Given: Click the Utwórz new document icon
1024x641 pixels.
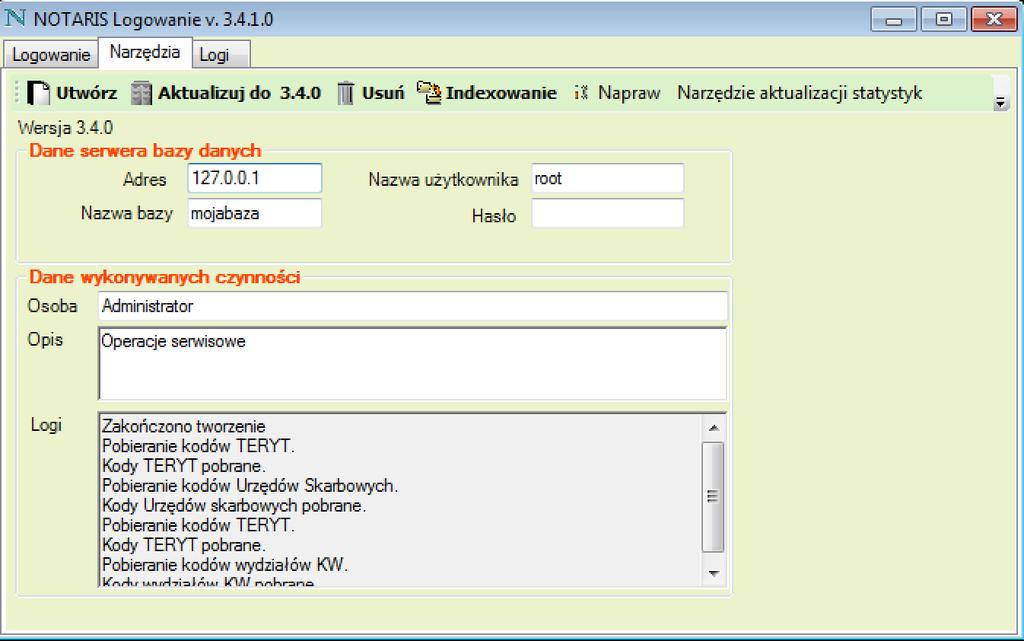Looking at the screenshot, I should point(39,93).
